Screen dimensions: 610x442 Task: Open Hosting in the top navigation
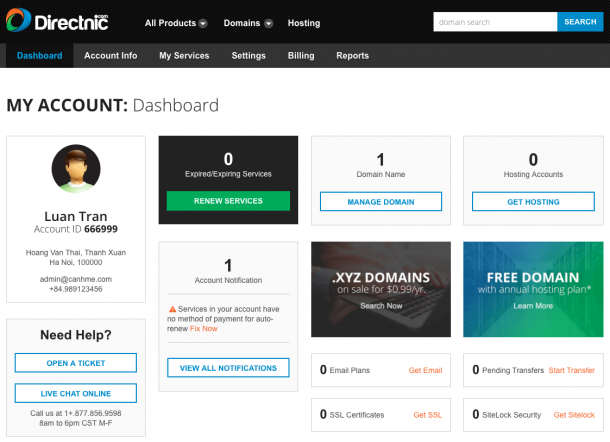point(304,23)
